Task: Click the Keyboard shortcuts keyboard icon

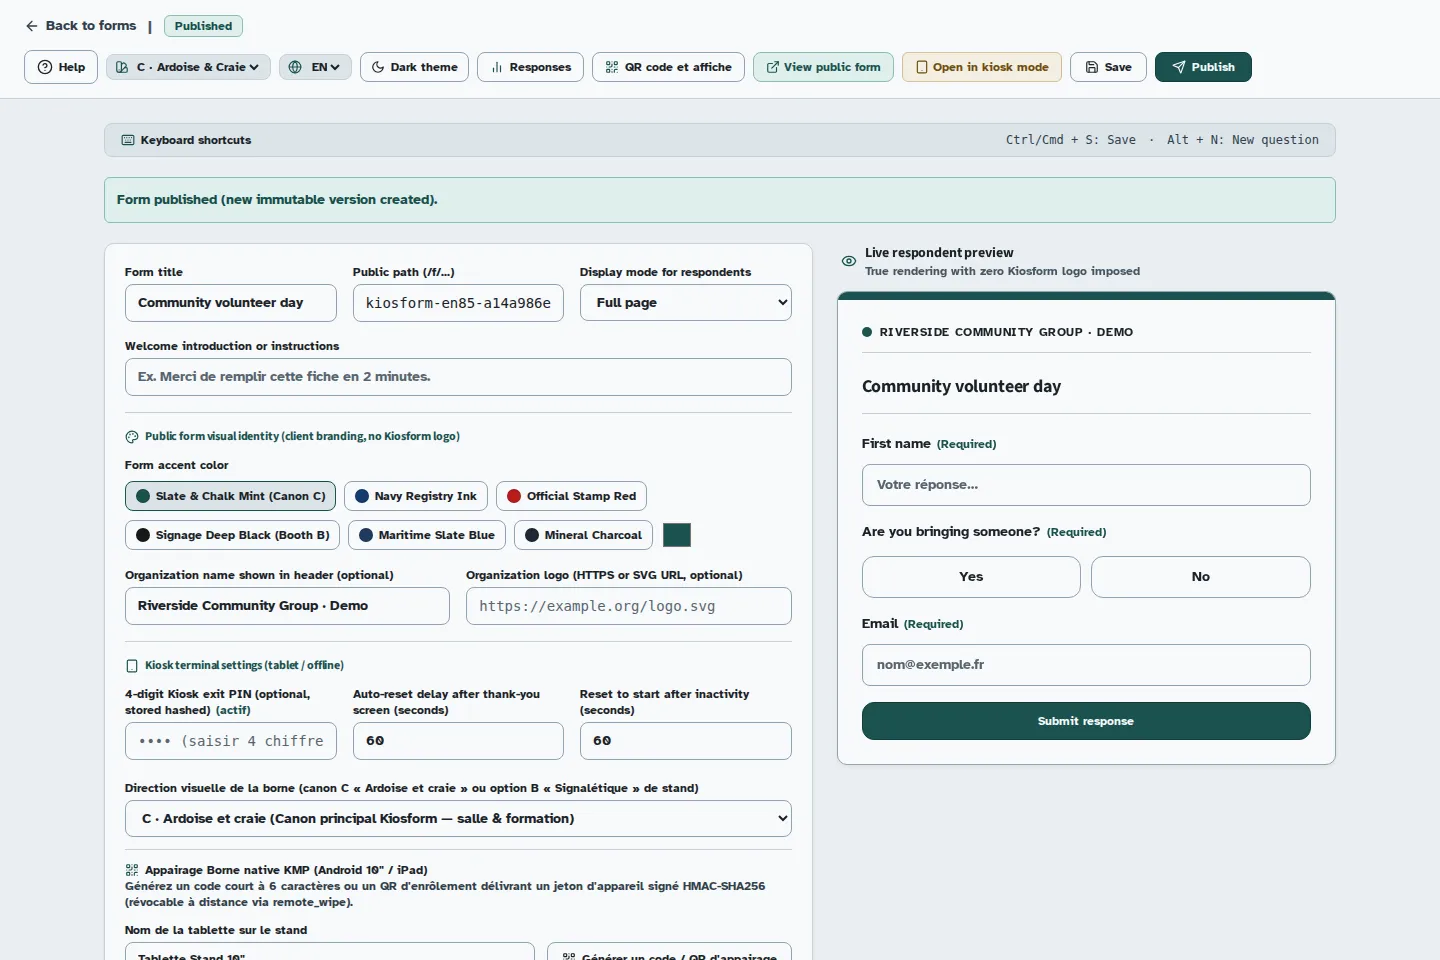Action: click(x=128, y=140)
